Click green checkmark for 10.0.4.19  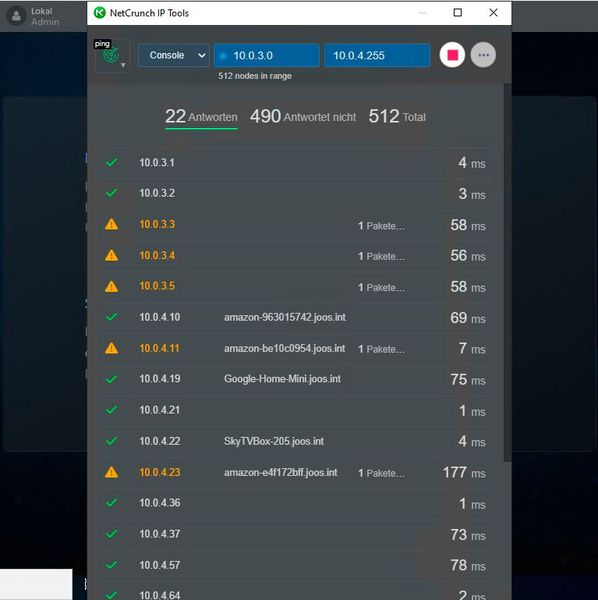pos(111,379)
